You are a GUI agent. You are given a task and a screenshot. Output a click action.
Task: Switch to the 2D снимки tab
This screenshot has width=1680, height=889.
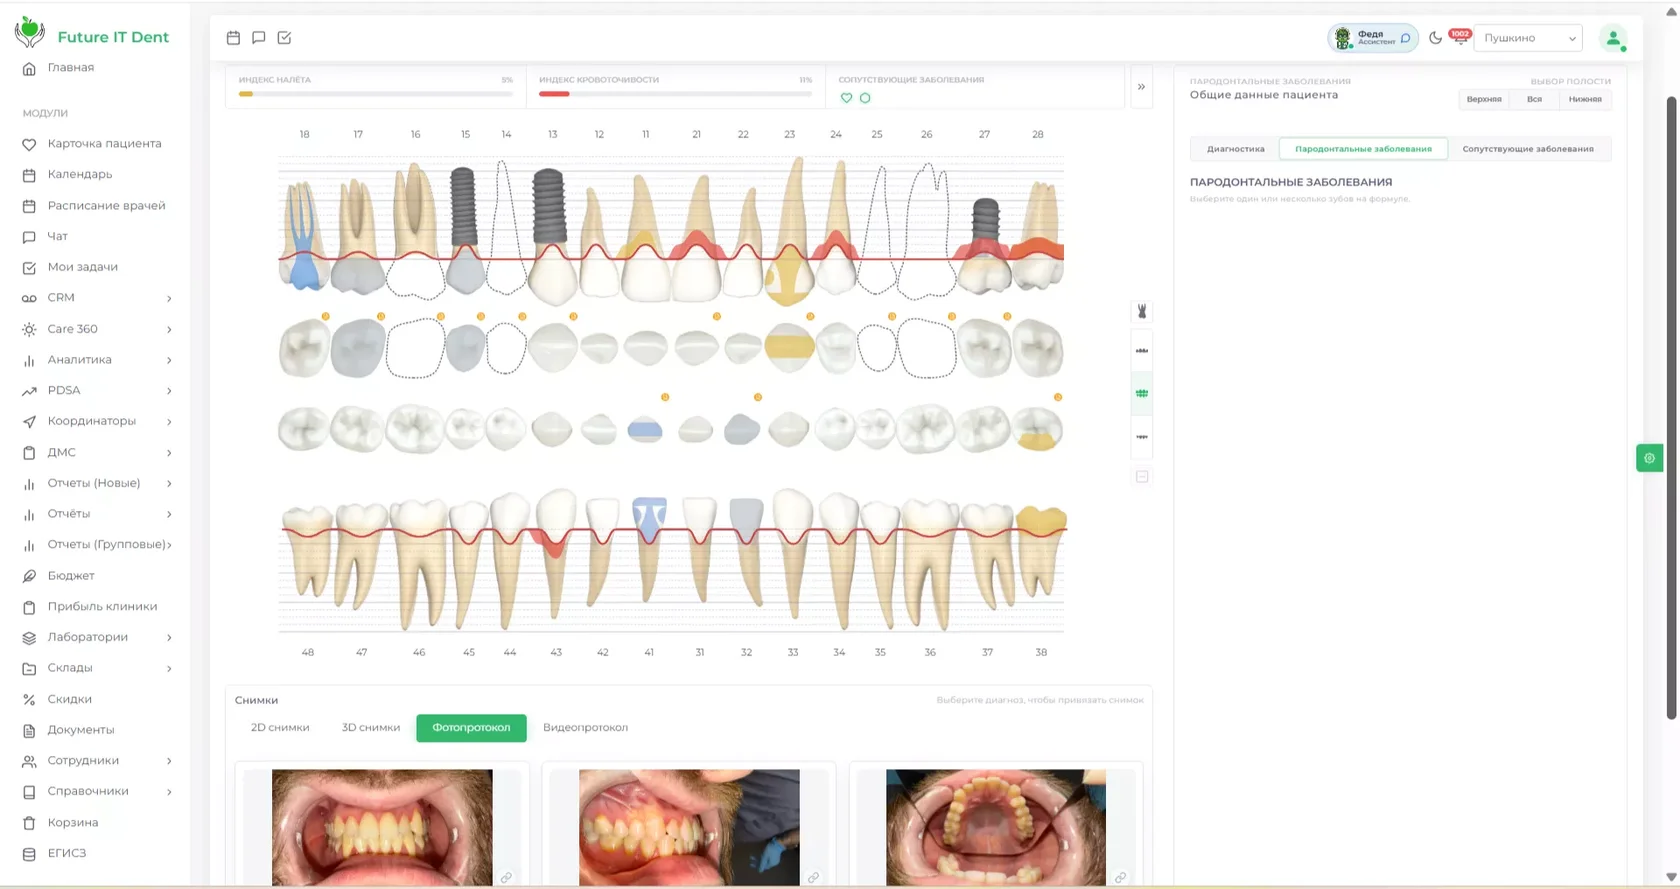tap(280, 728)
